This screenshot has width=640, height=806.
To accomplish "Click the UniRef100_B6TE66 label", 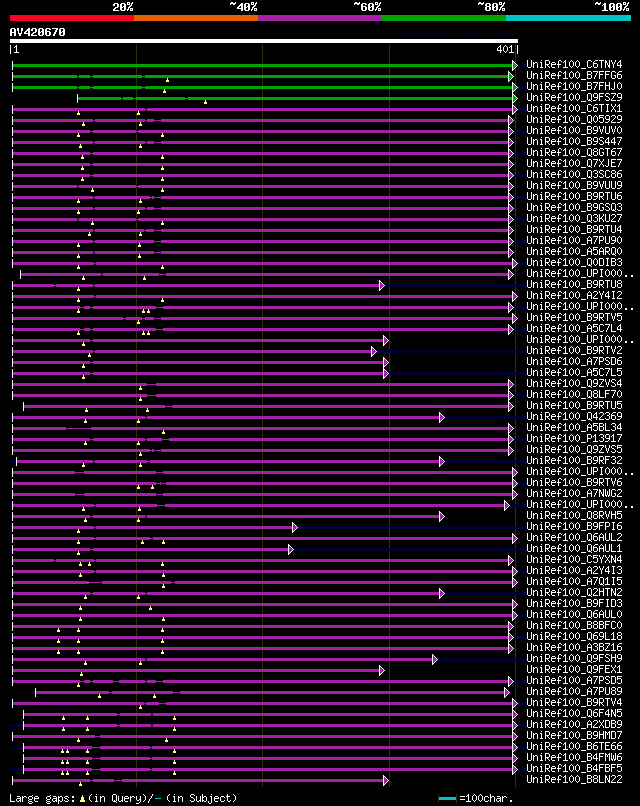I will [574, 746].
